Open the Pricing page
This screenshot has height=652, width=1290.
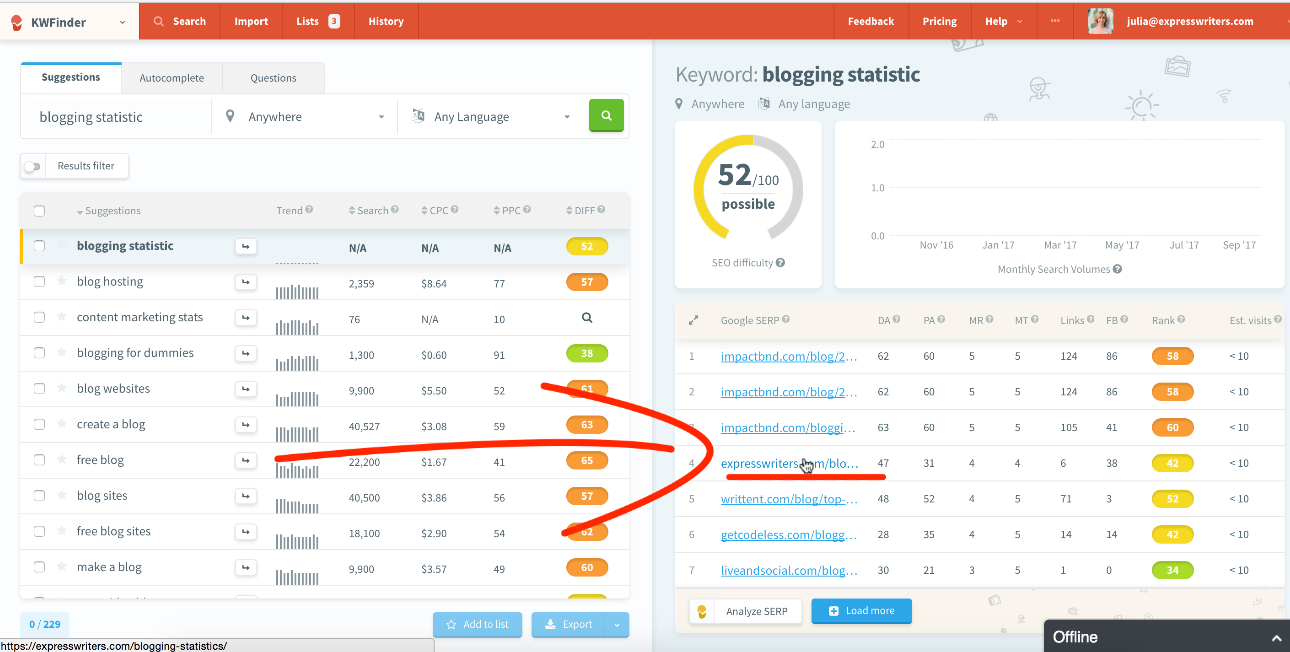pos(939,21)
